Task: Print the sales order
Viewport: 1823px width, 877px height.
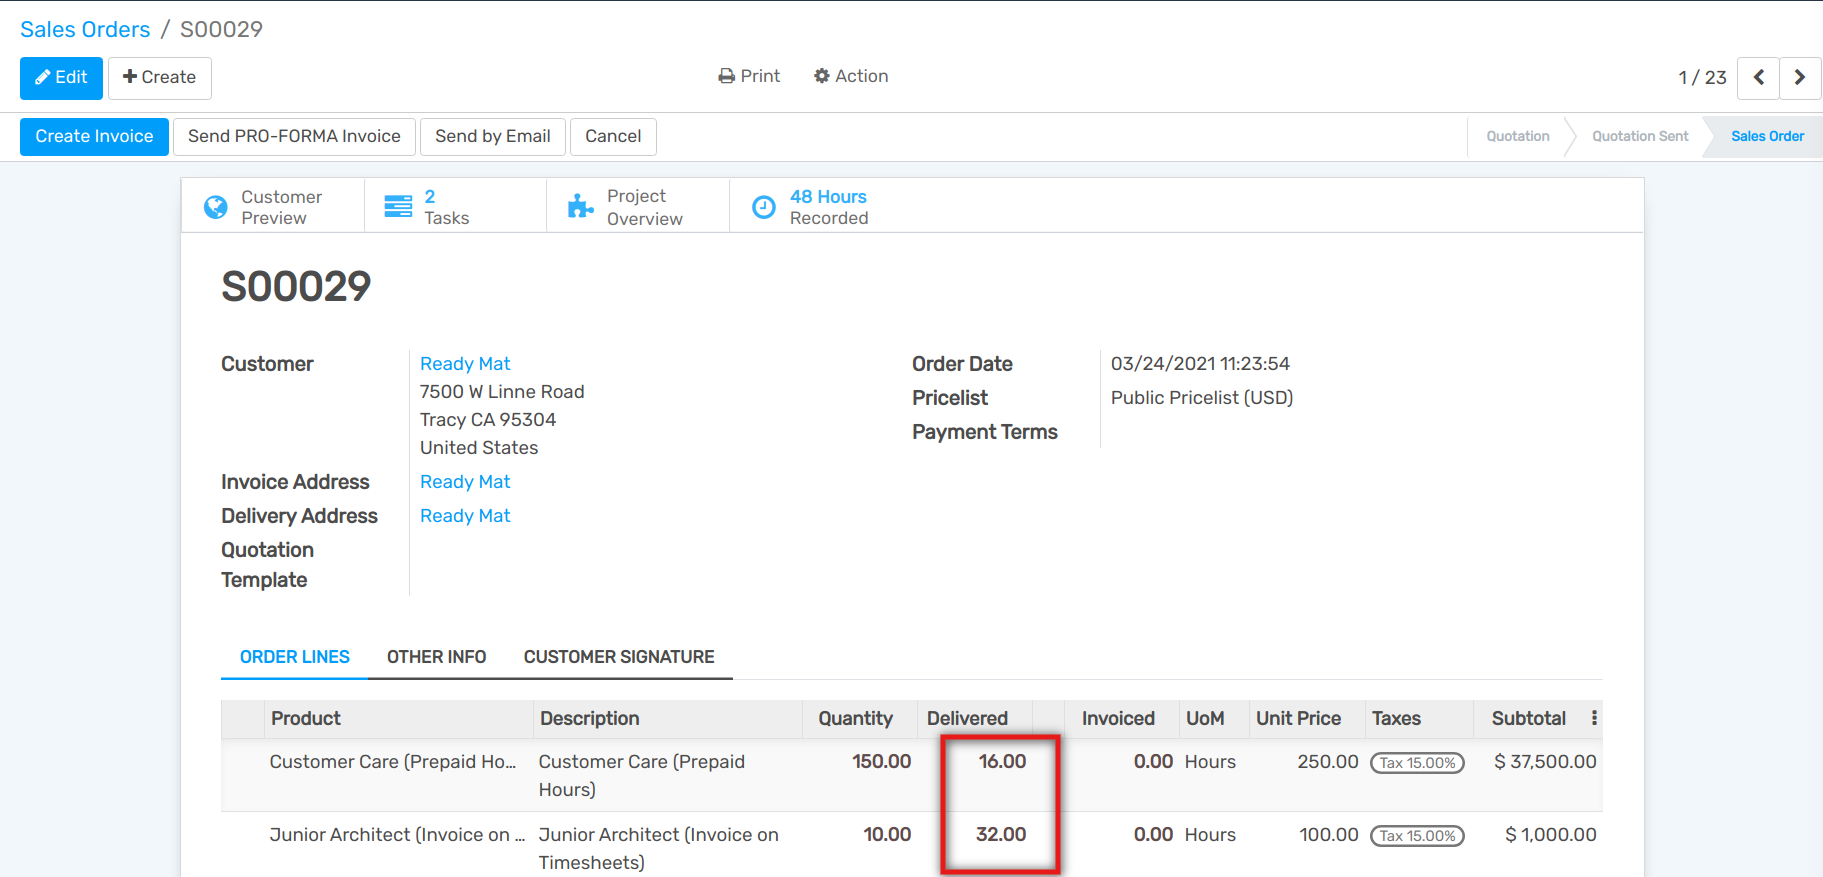Action: point(749,76)
